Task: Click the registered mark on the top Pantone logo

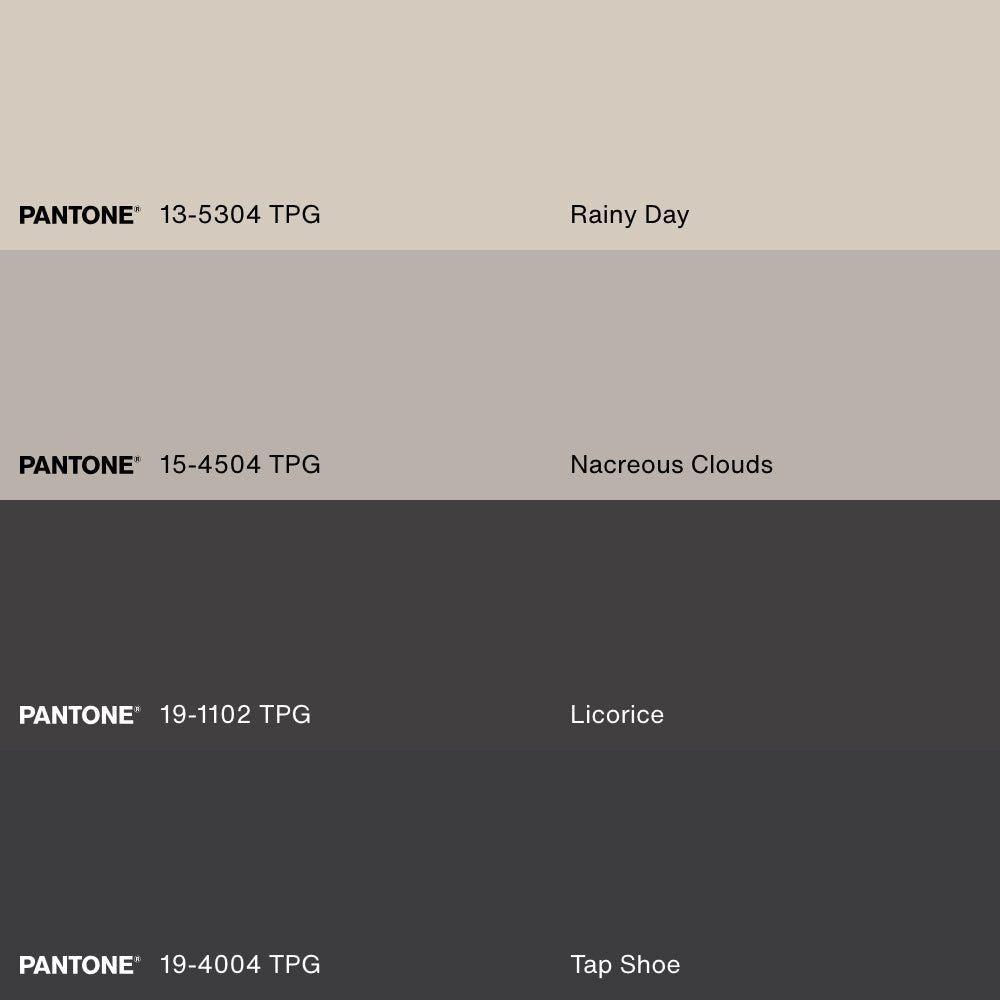Action: (137, 209)
